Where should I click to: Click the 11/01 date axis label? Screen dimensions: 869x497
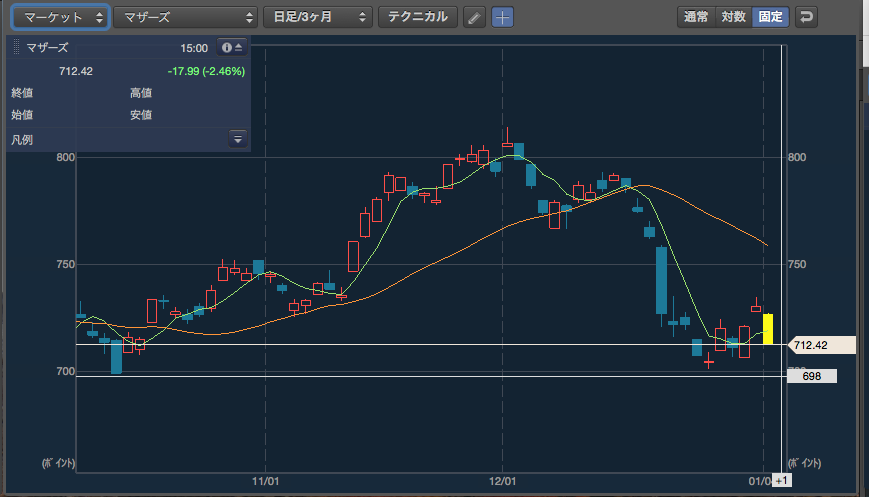coord(265,481)
